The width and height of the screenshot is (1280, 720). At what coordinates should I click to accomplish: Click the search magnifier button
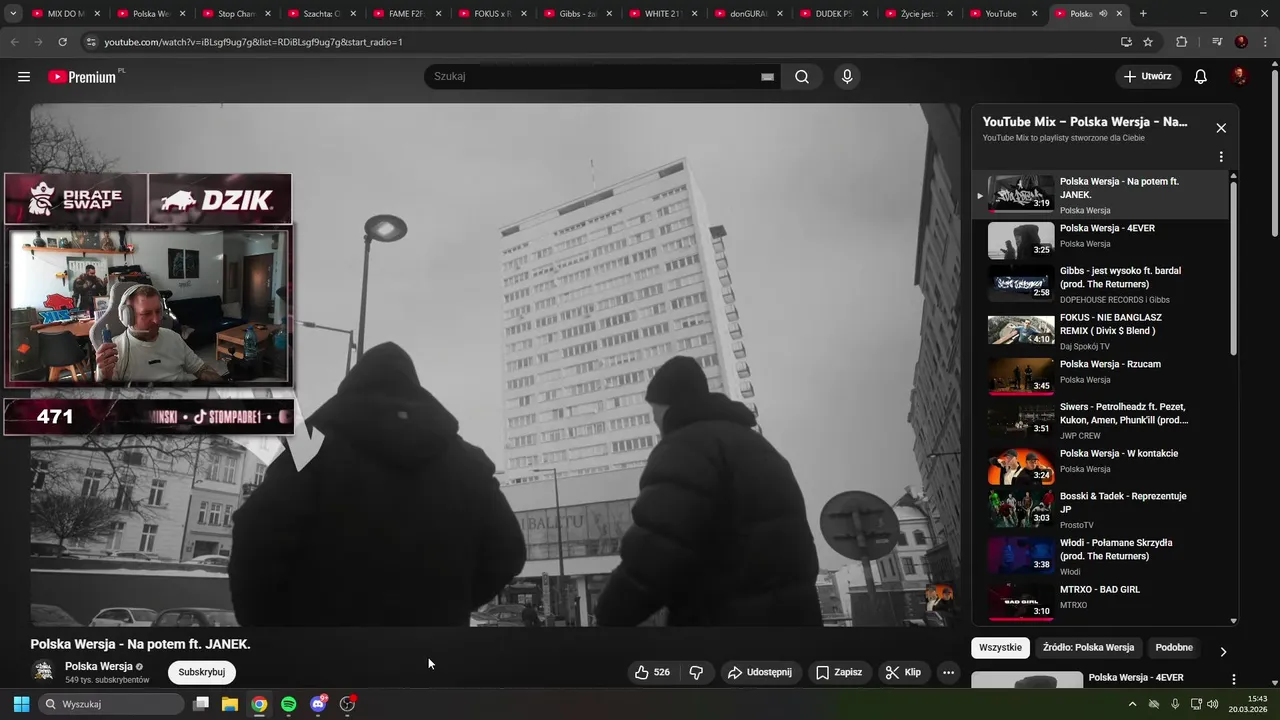pyautogui.click(x=802, y=77)
